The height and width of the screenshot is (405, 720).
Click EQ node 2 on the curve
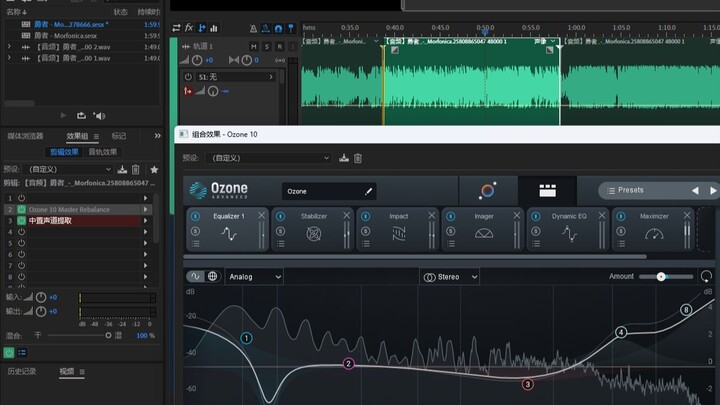coord(349,364)
